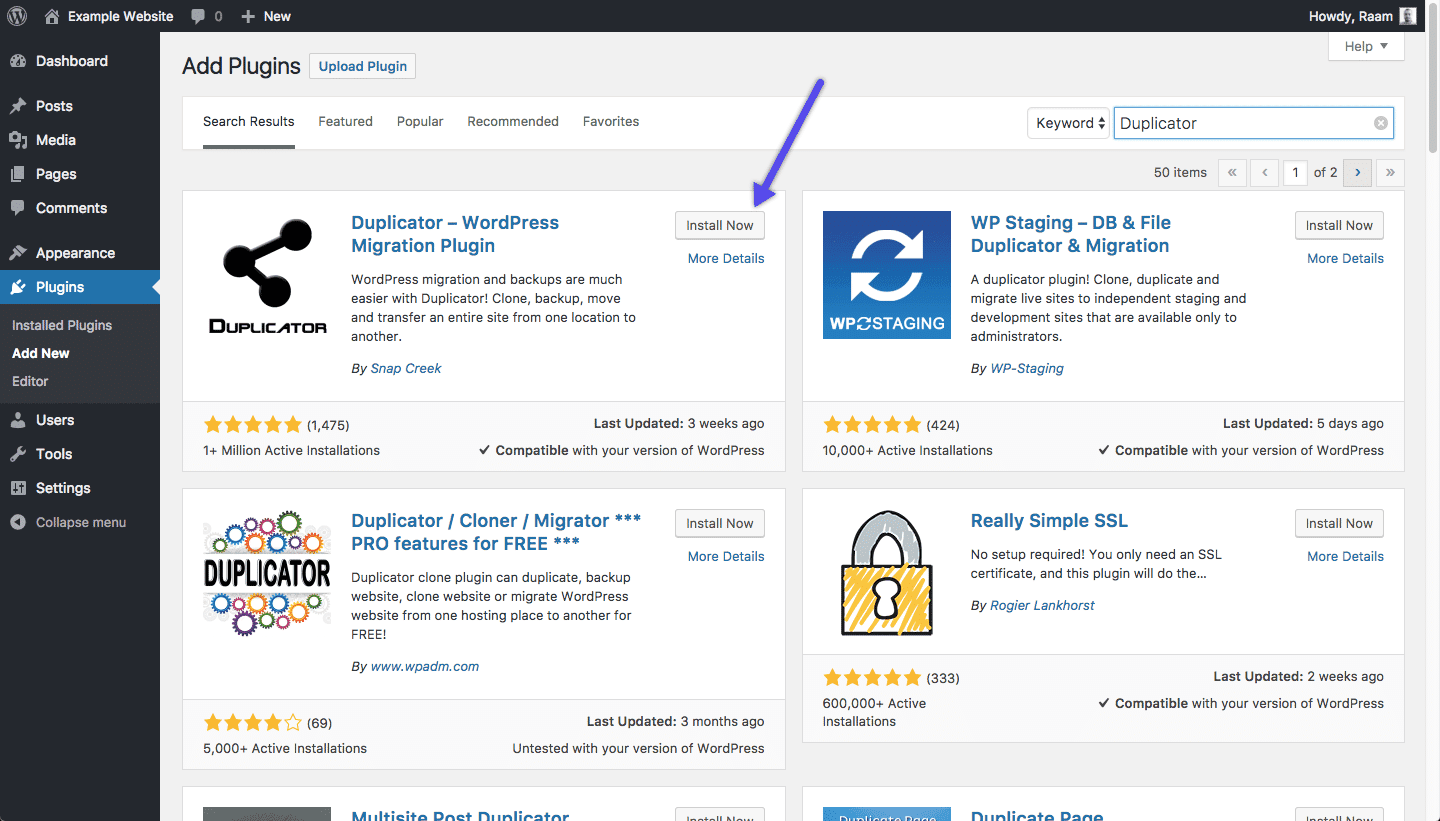Open Settings from the sidebar

tap(20, 488)
